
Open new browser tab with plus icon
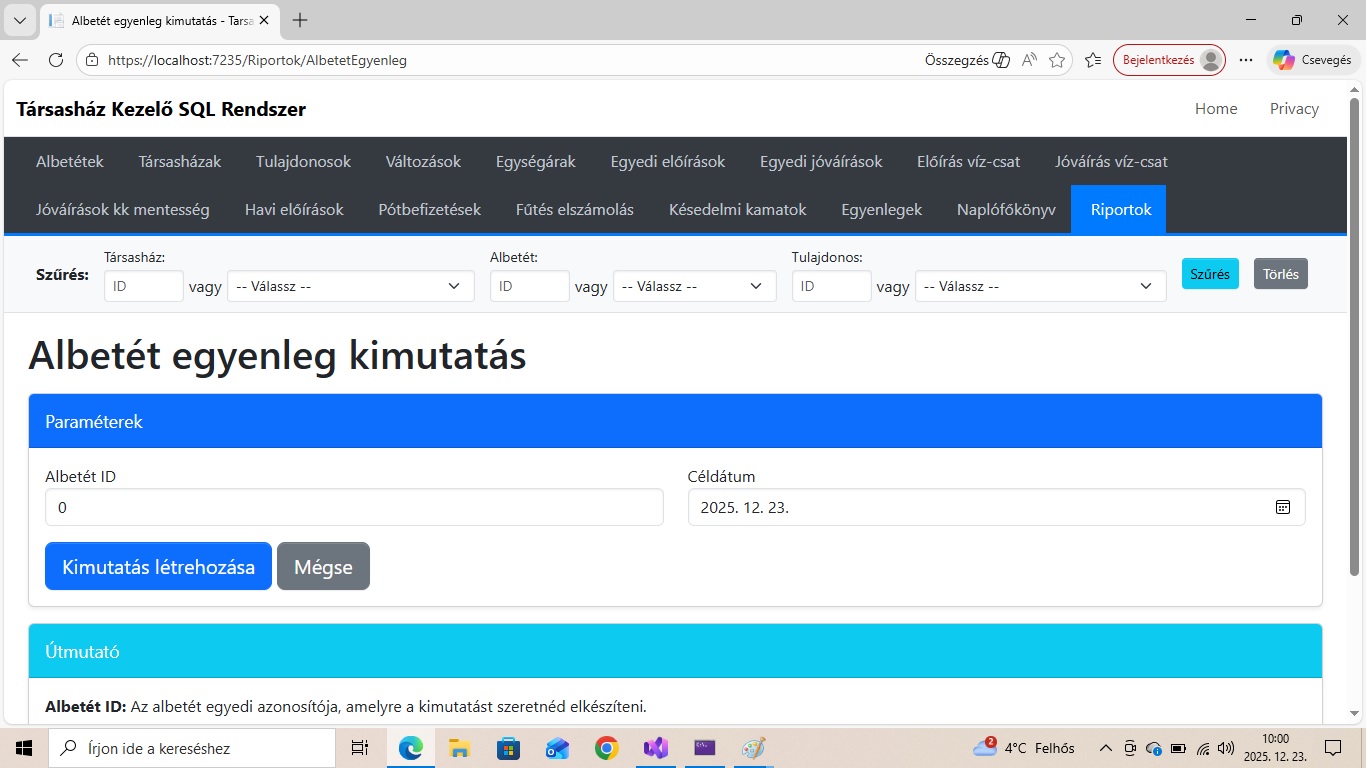point(300,20)
